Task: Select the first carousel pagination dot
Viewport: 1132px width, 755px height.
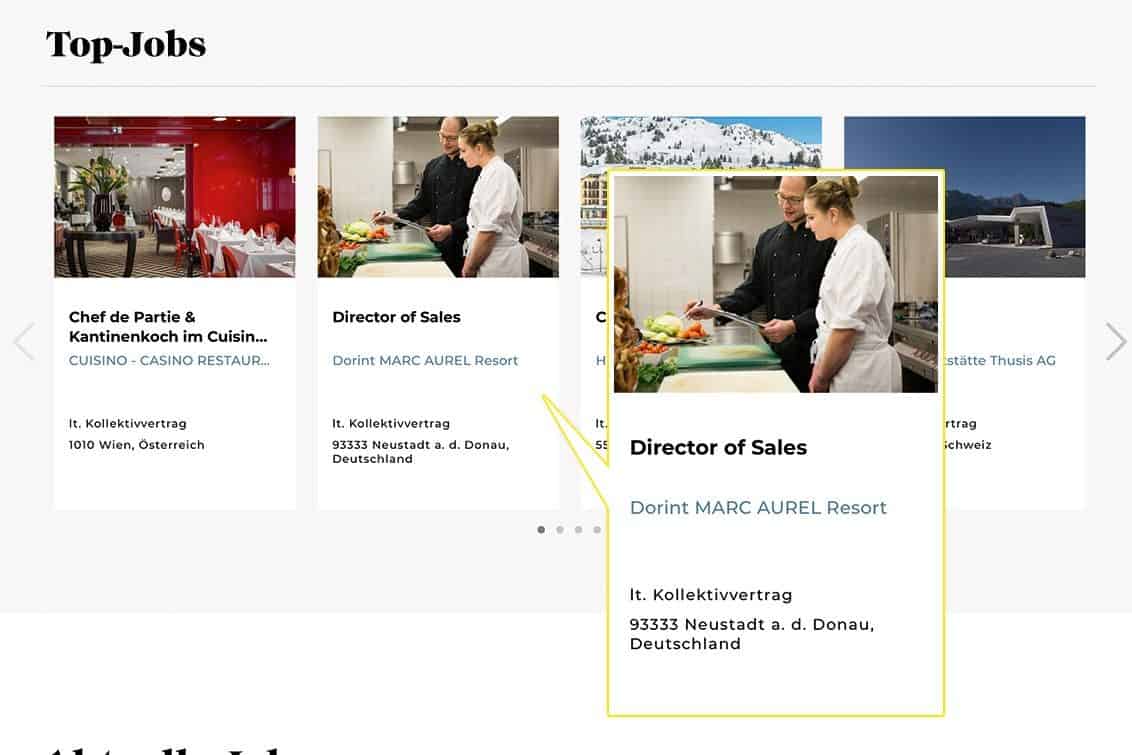Action: click(x=541, y=530)
